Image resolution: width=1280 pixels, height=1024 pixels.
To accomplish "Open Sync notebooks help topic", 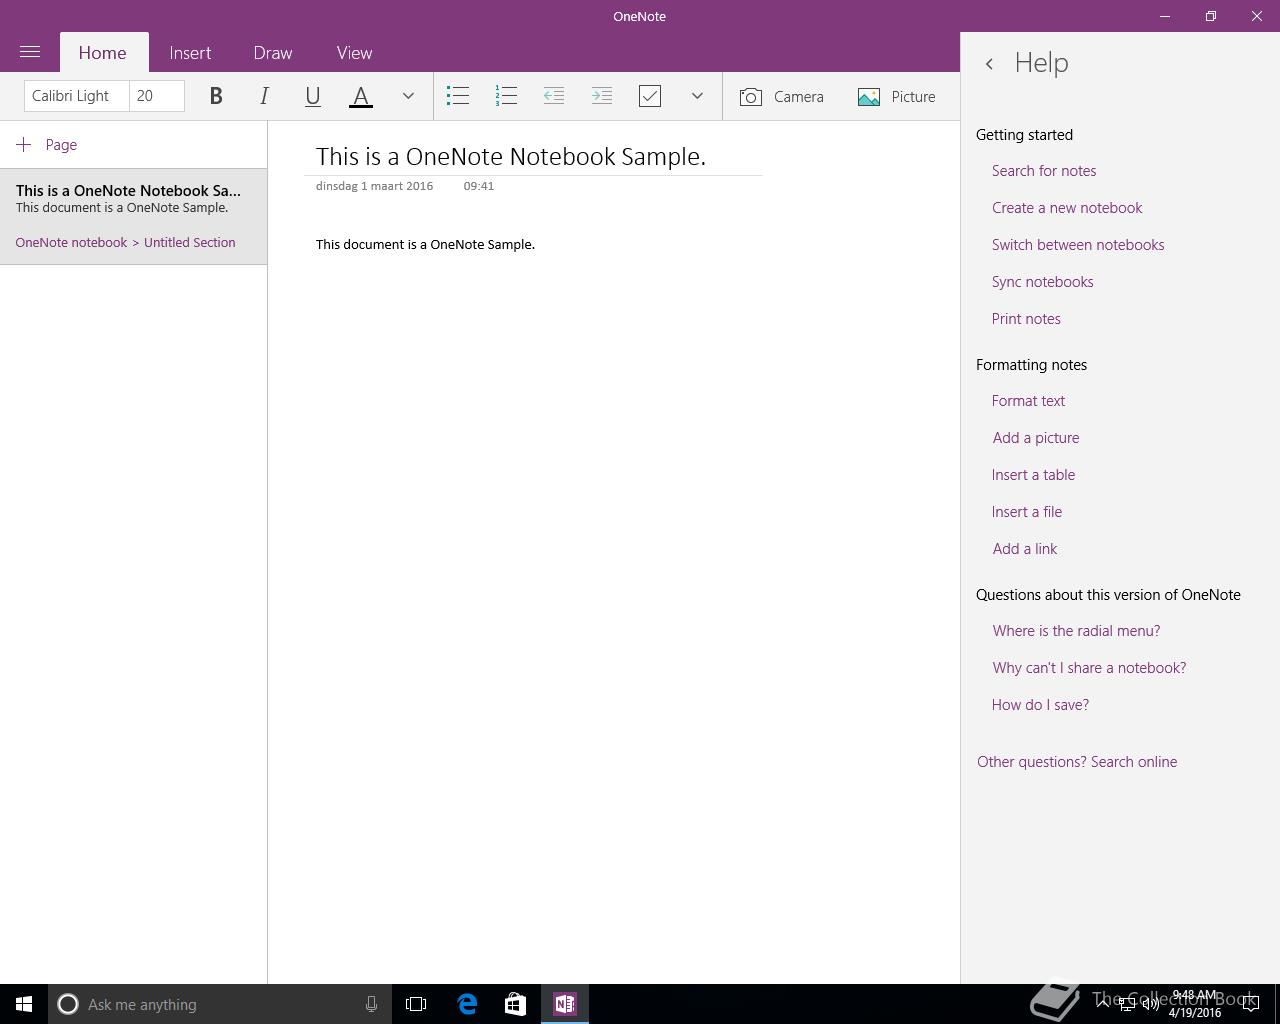I will (x=1042, y=282).
